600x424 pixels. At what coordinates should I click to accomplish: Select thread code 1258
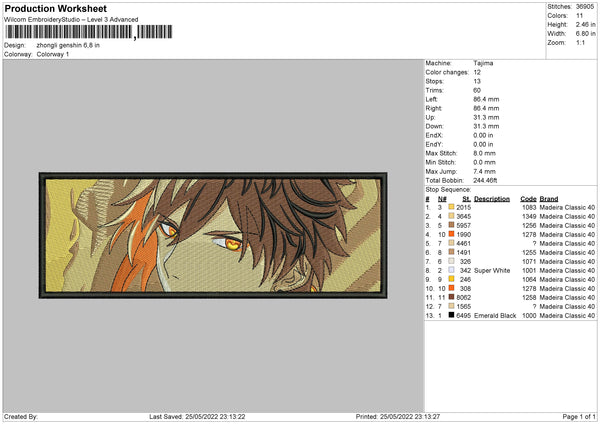[x=529, y=297]
